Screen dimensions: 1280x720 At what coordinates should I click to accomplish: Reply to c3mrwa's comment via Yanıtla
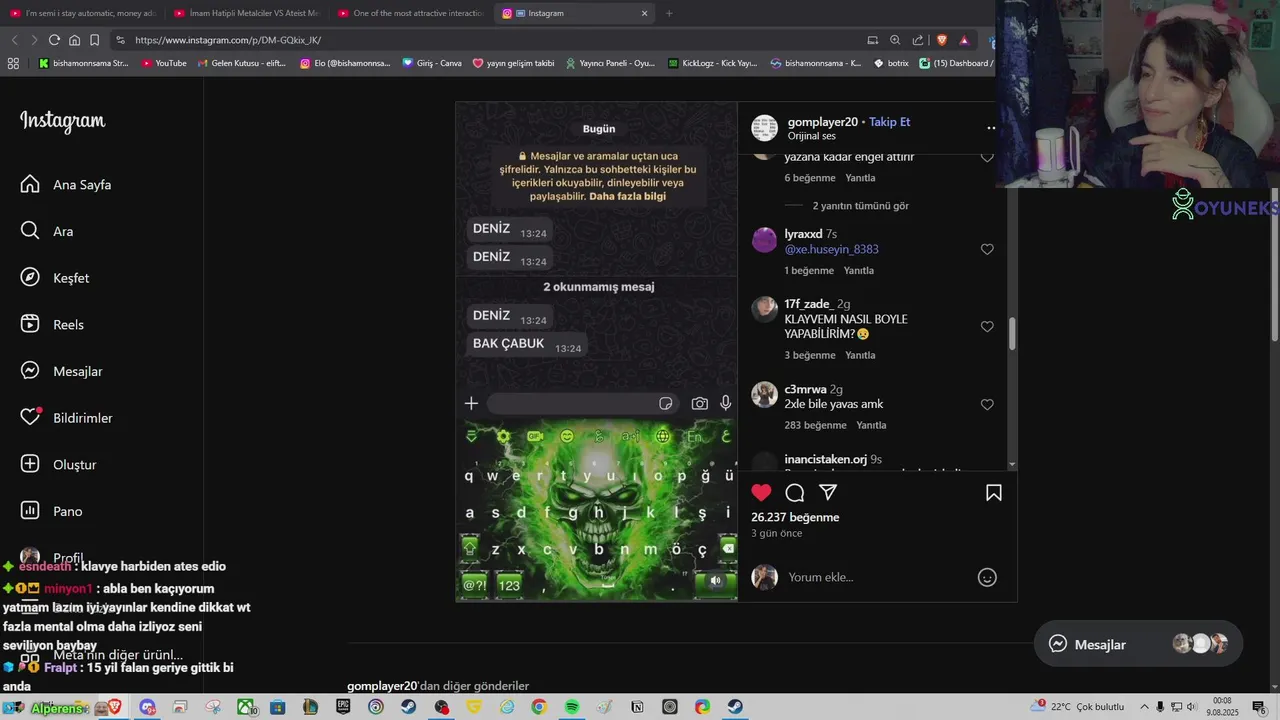pyautogui.click(x=871, y=425)
